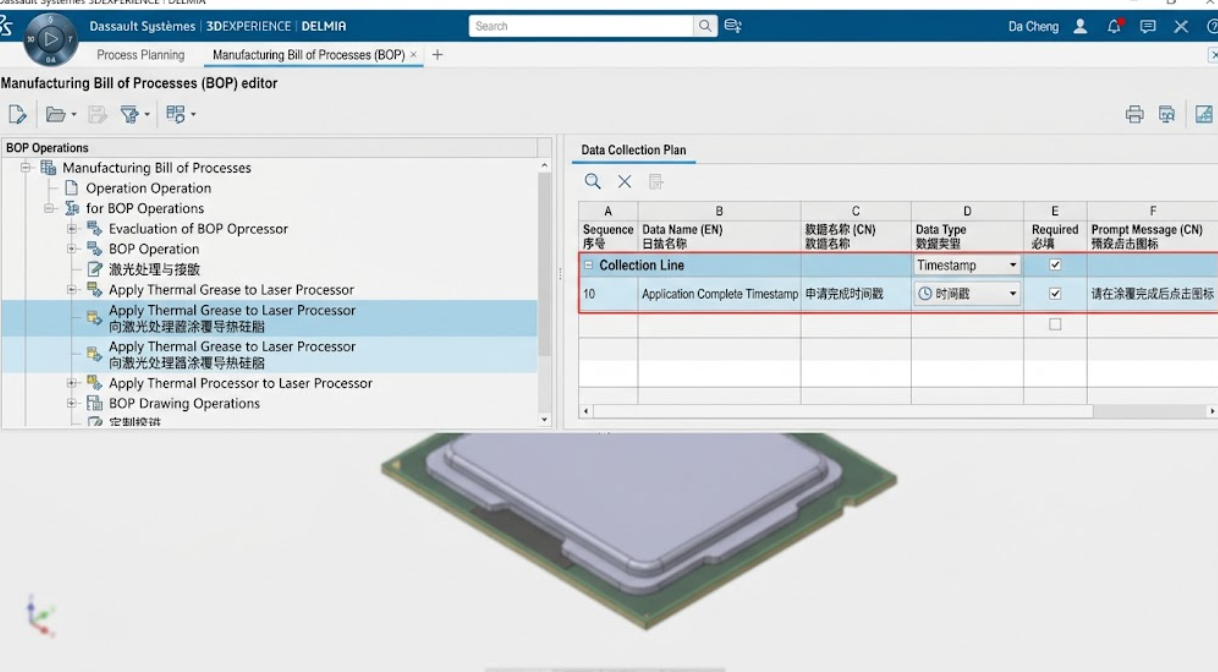Select column header B
Image resolution: width=1218 pixels, height=672 pixels.
[x=719, y=211]
